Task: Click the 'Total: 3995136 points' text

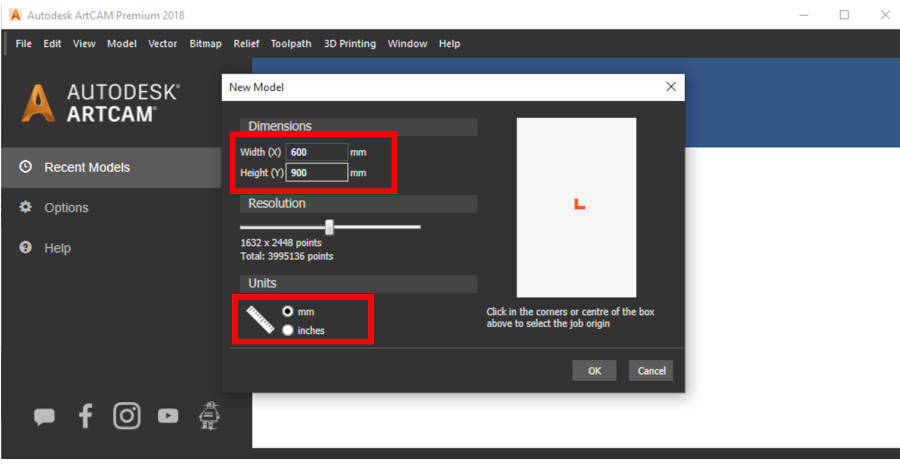Action: point(286,256)
